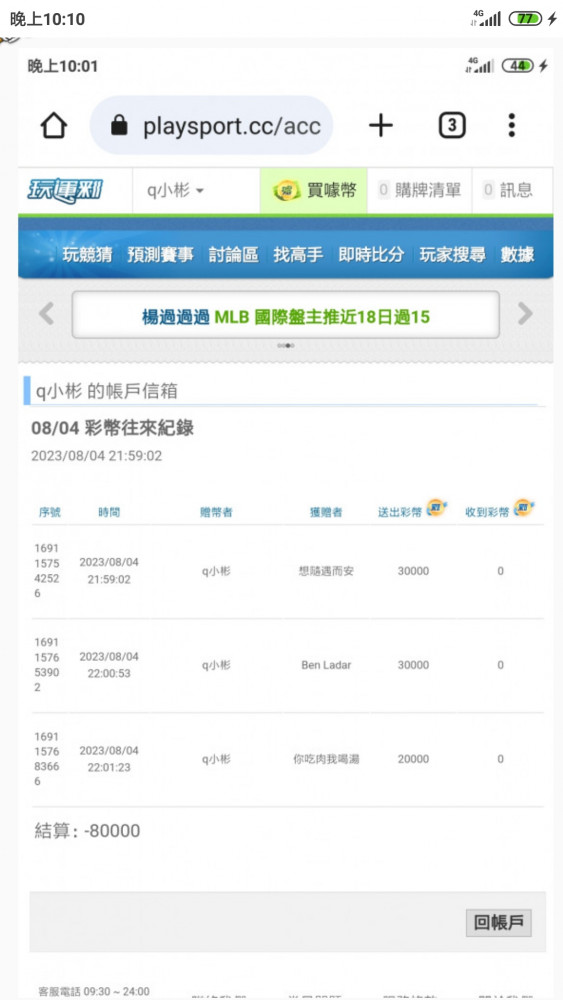Open 玩家搜尋 menu item
The width and height of the screenshot is (563, 1000).
click(452, 255)
